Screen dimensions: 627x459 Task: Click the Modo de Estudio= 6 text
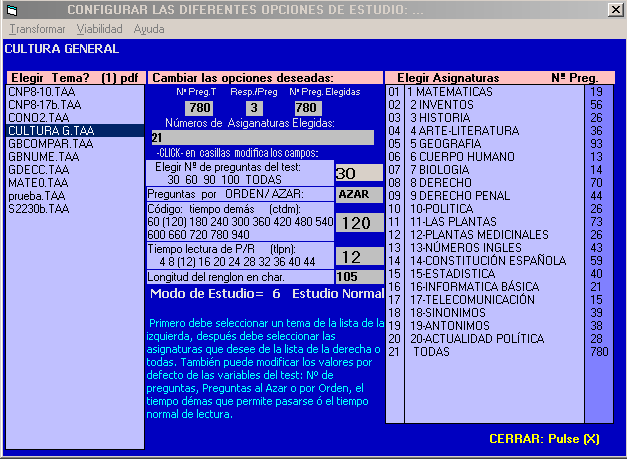click(x=215, y=294)
